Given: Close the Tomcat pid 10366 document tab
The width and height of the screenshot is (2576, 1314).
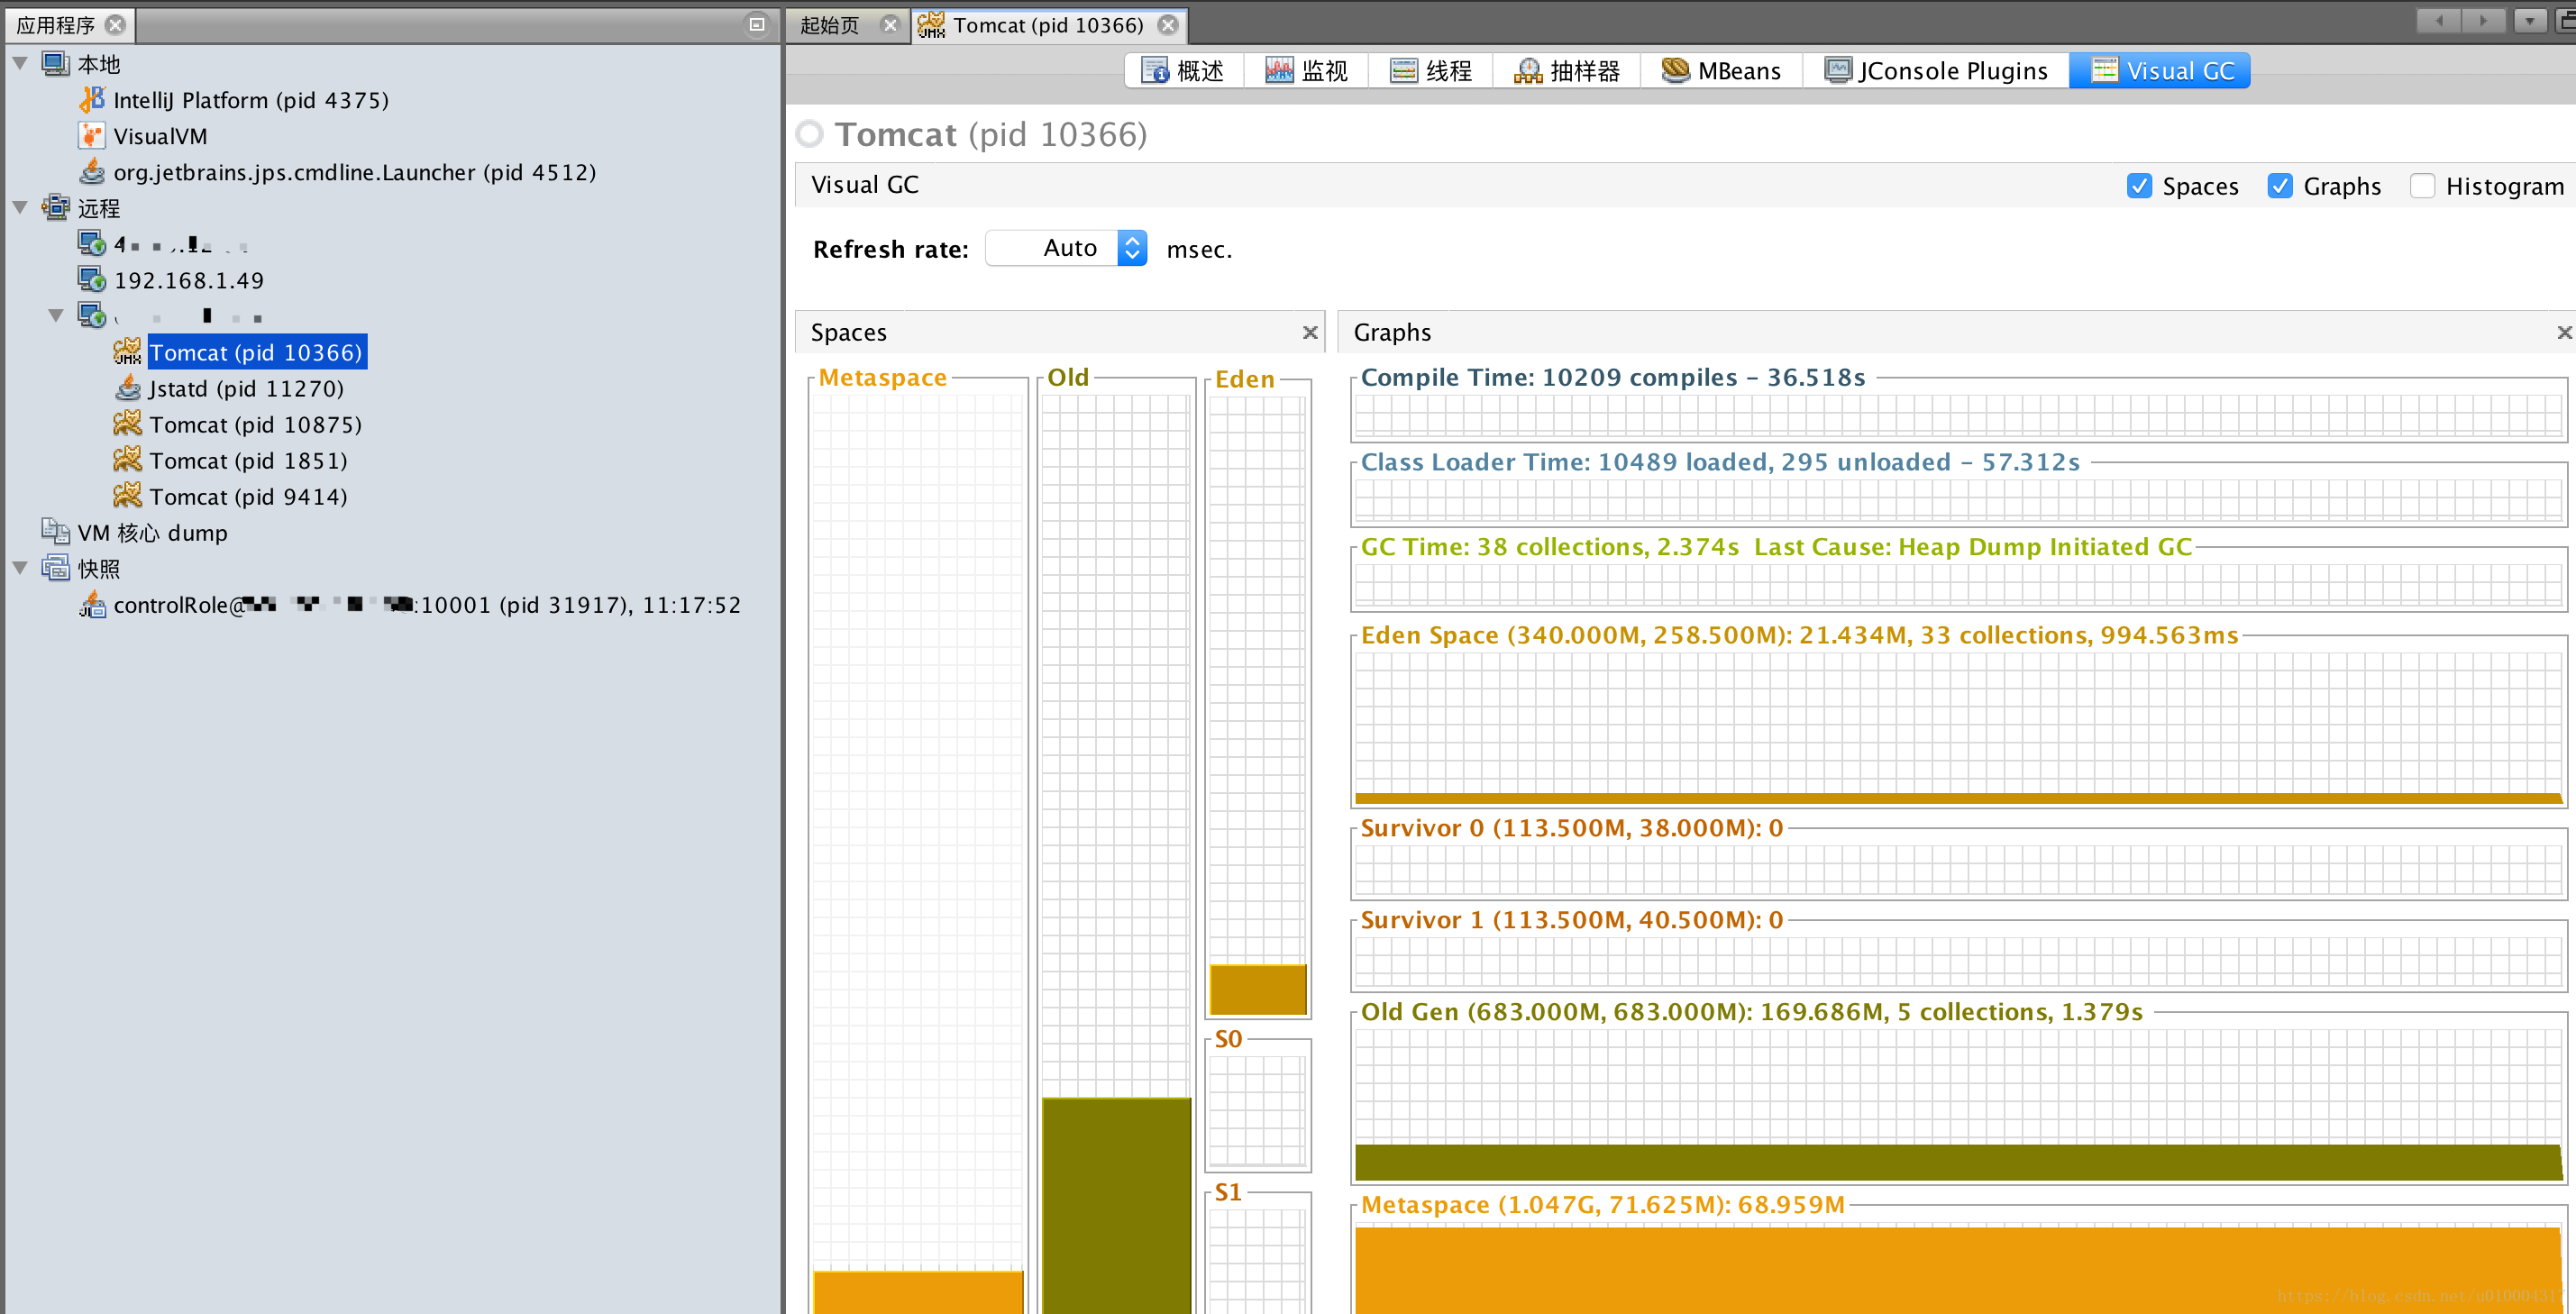Looking at the screenshot, I should 1167,25.
